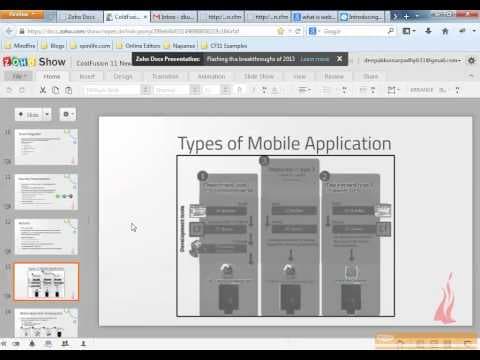Open the Online Editors bookmark folder
Image resolution: width=480 pixels, height=360 pixels.
point(139,45)
